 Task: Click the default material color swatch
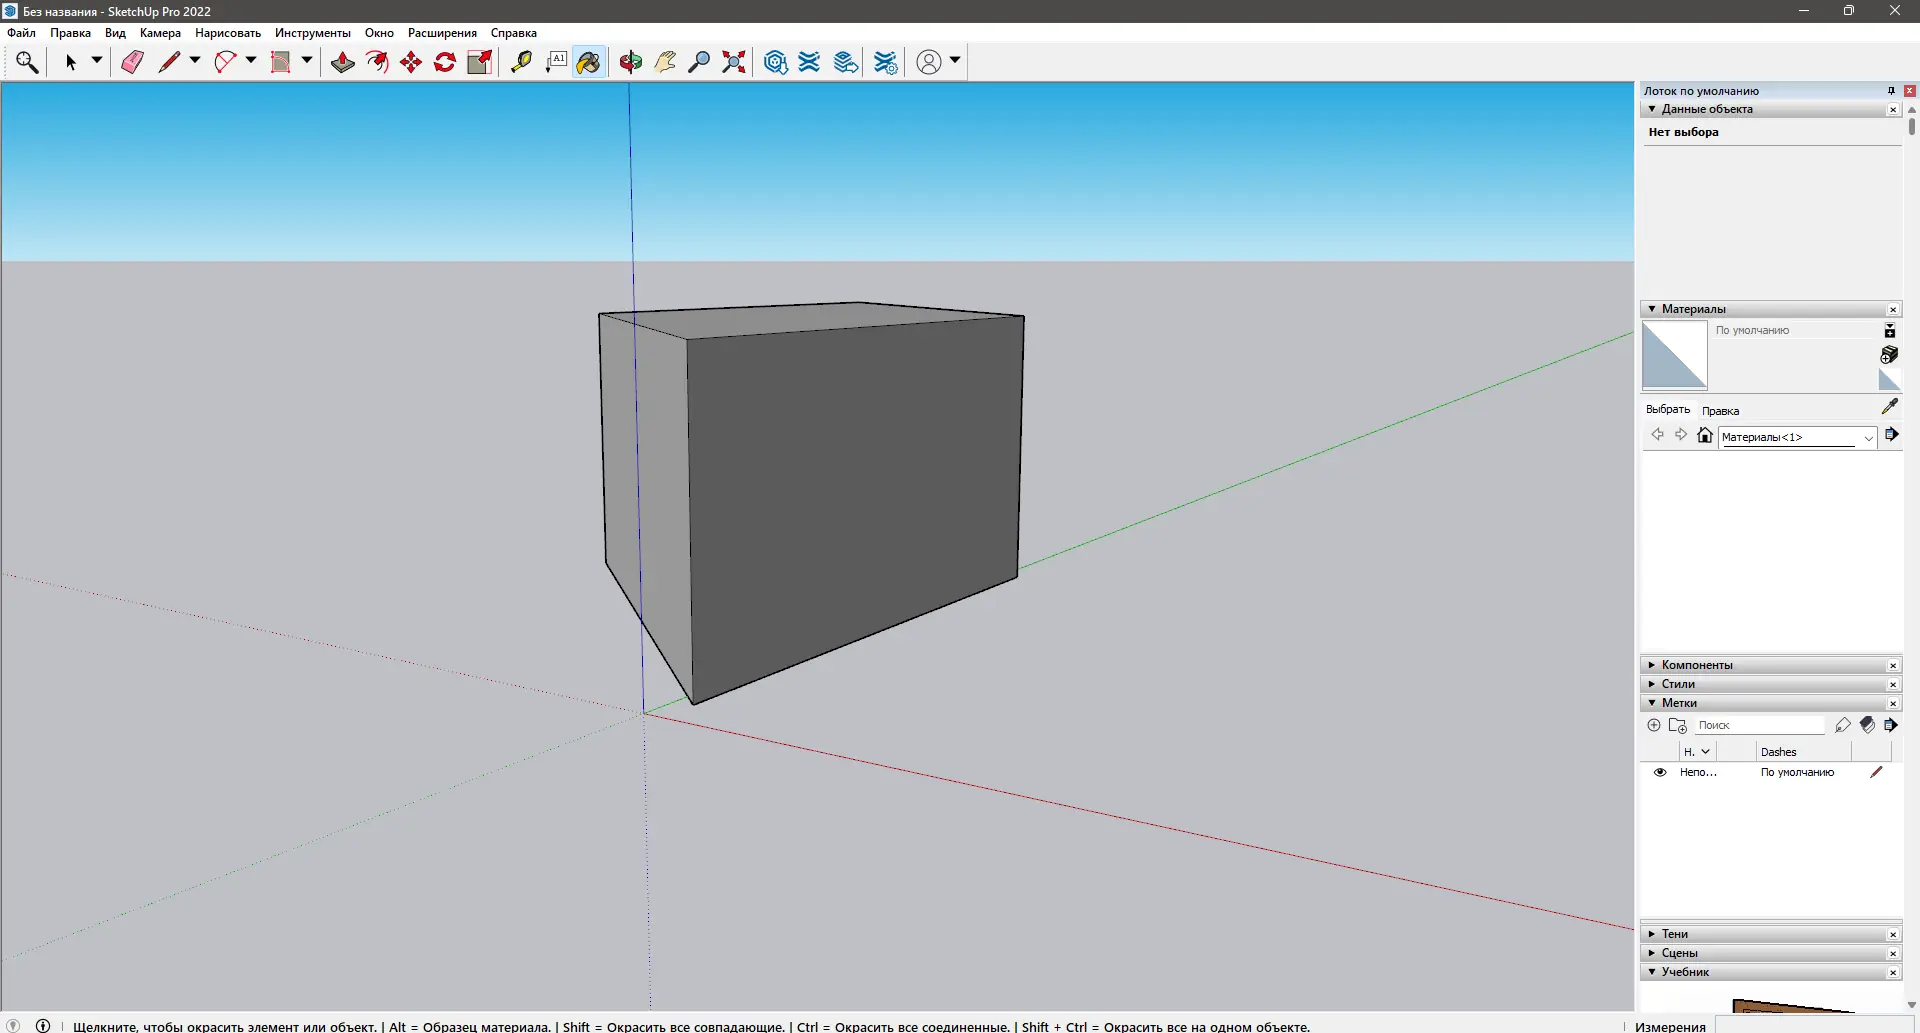pos(1675,355)
